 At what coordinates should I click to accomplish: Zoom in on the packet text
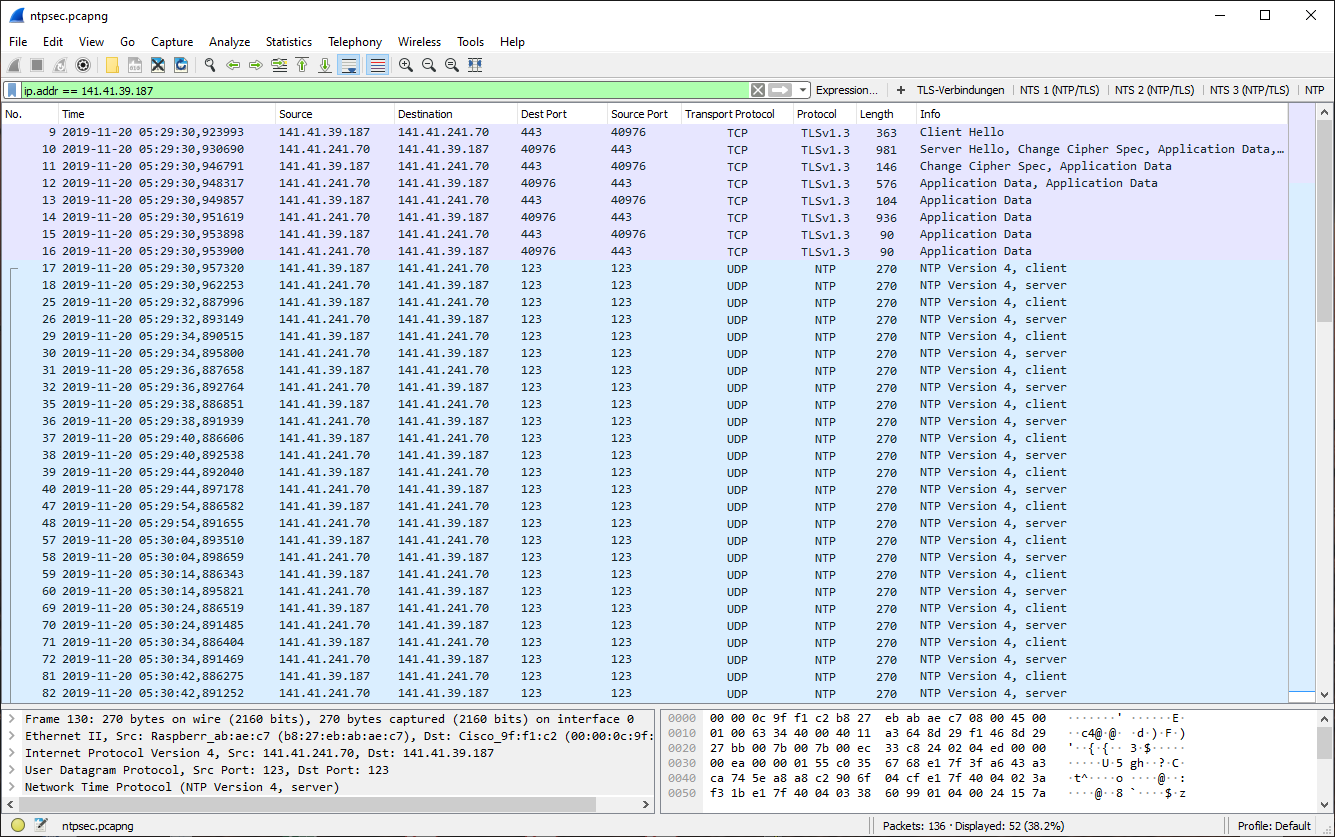point(406,65)
